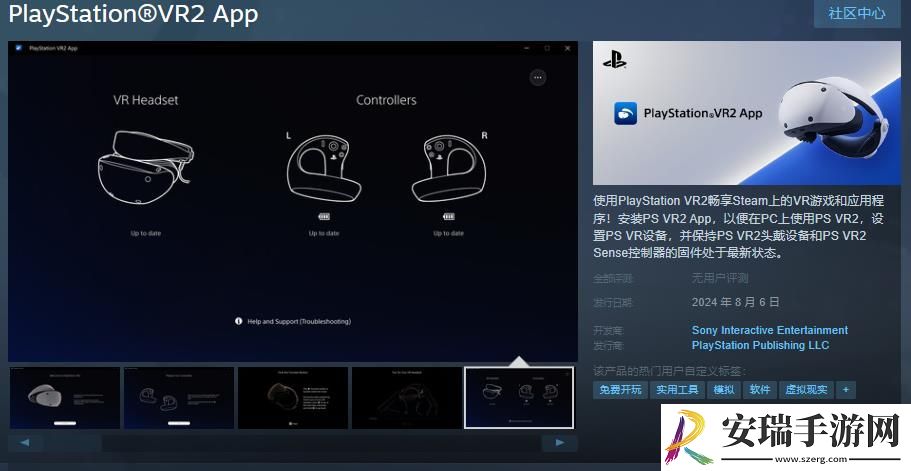This screenshot has height=471, width=911.
Task: Select the fifth highlighted screenshot thumbnail
Action: click(519, 398)
